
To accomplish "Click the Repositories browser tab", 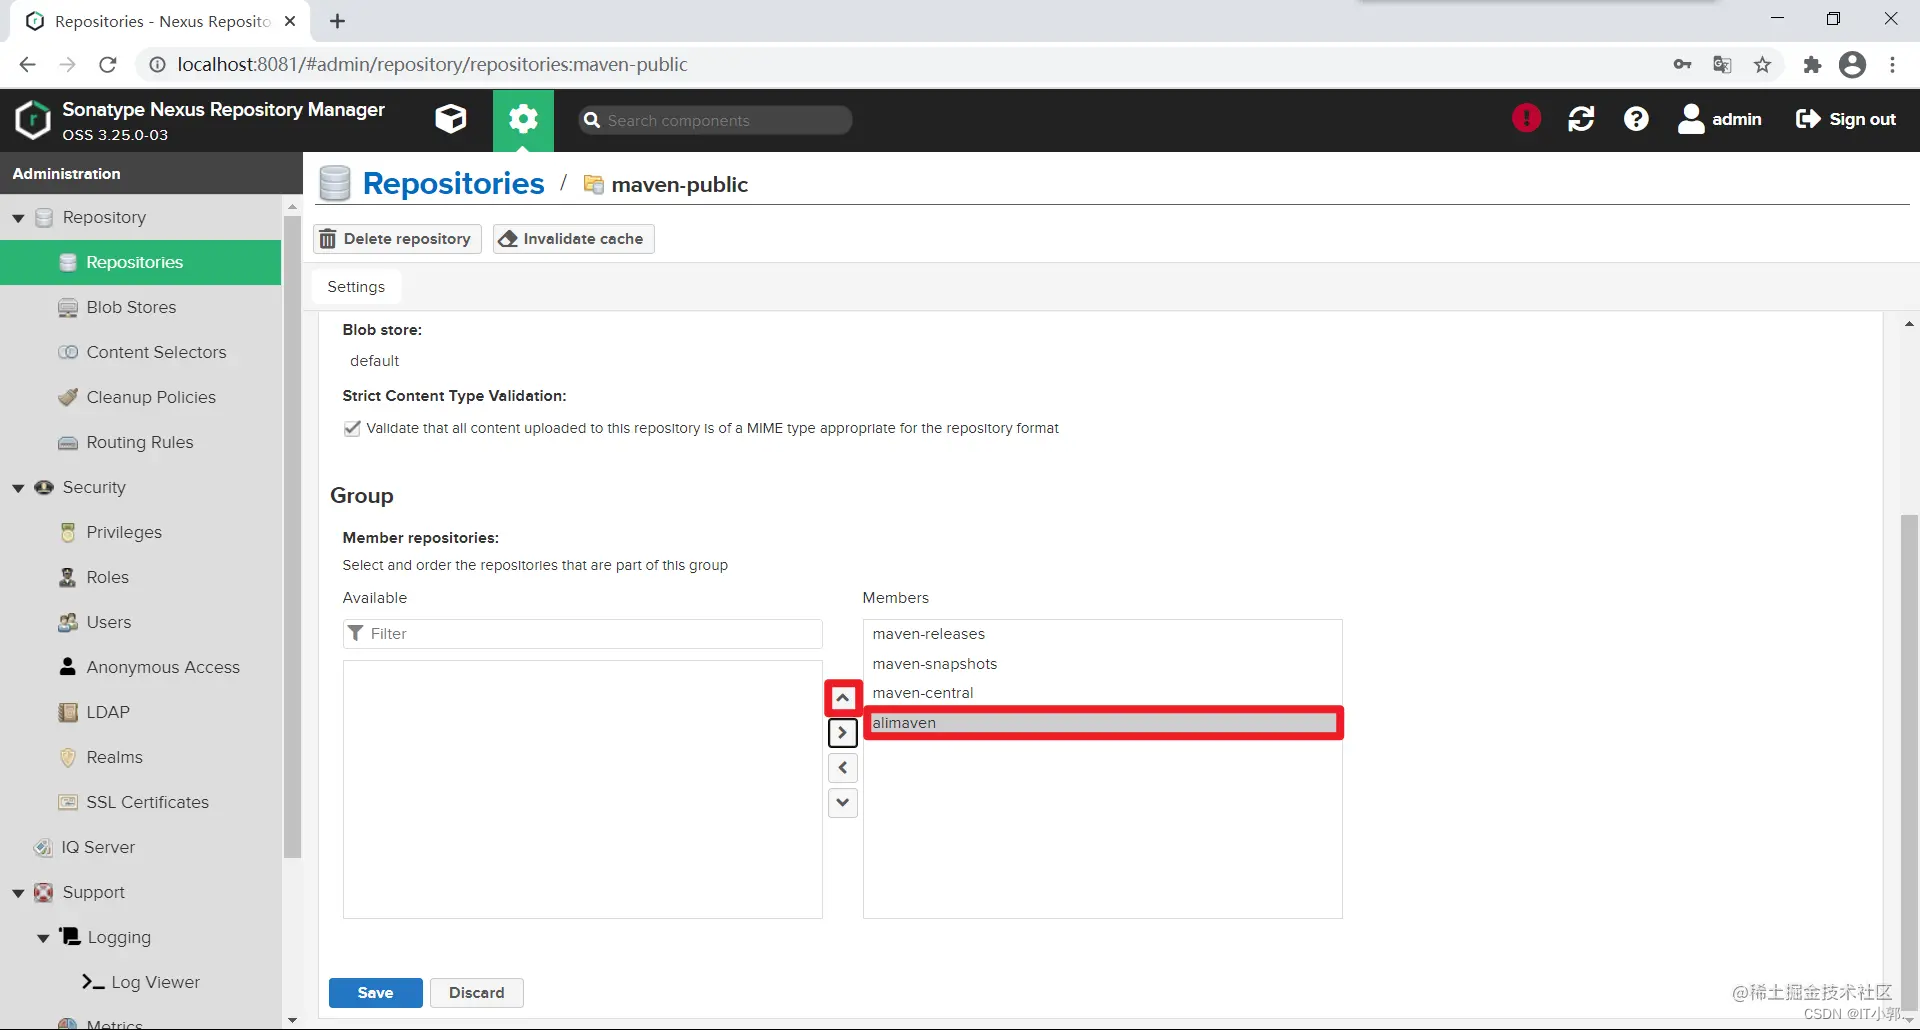I will point(160,21).
